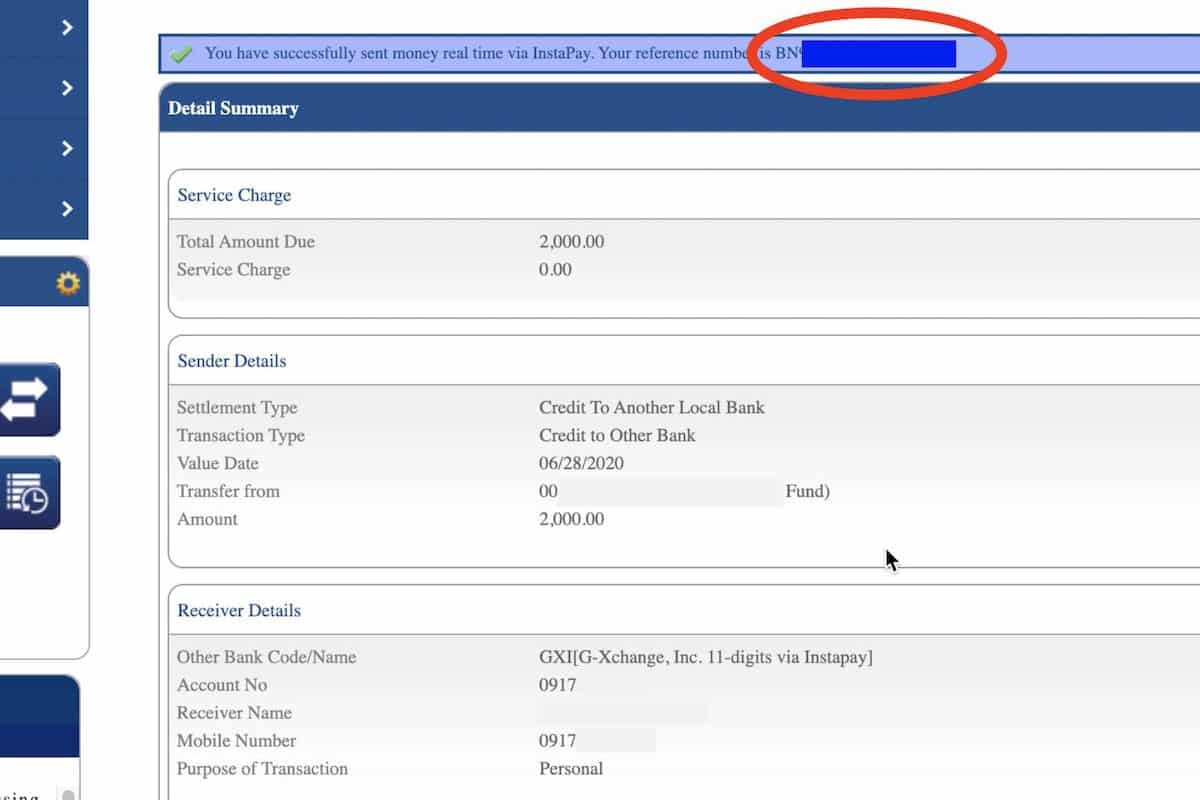Expand the first sidebar menu chevron
This screenshot has width=1200, height=800.
click(67, 28)
